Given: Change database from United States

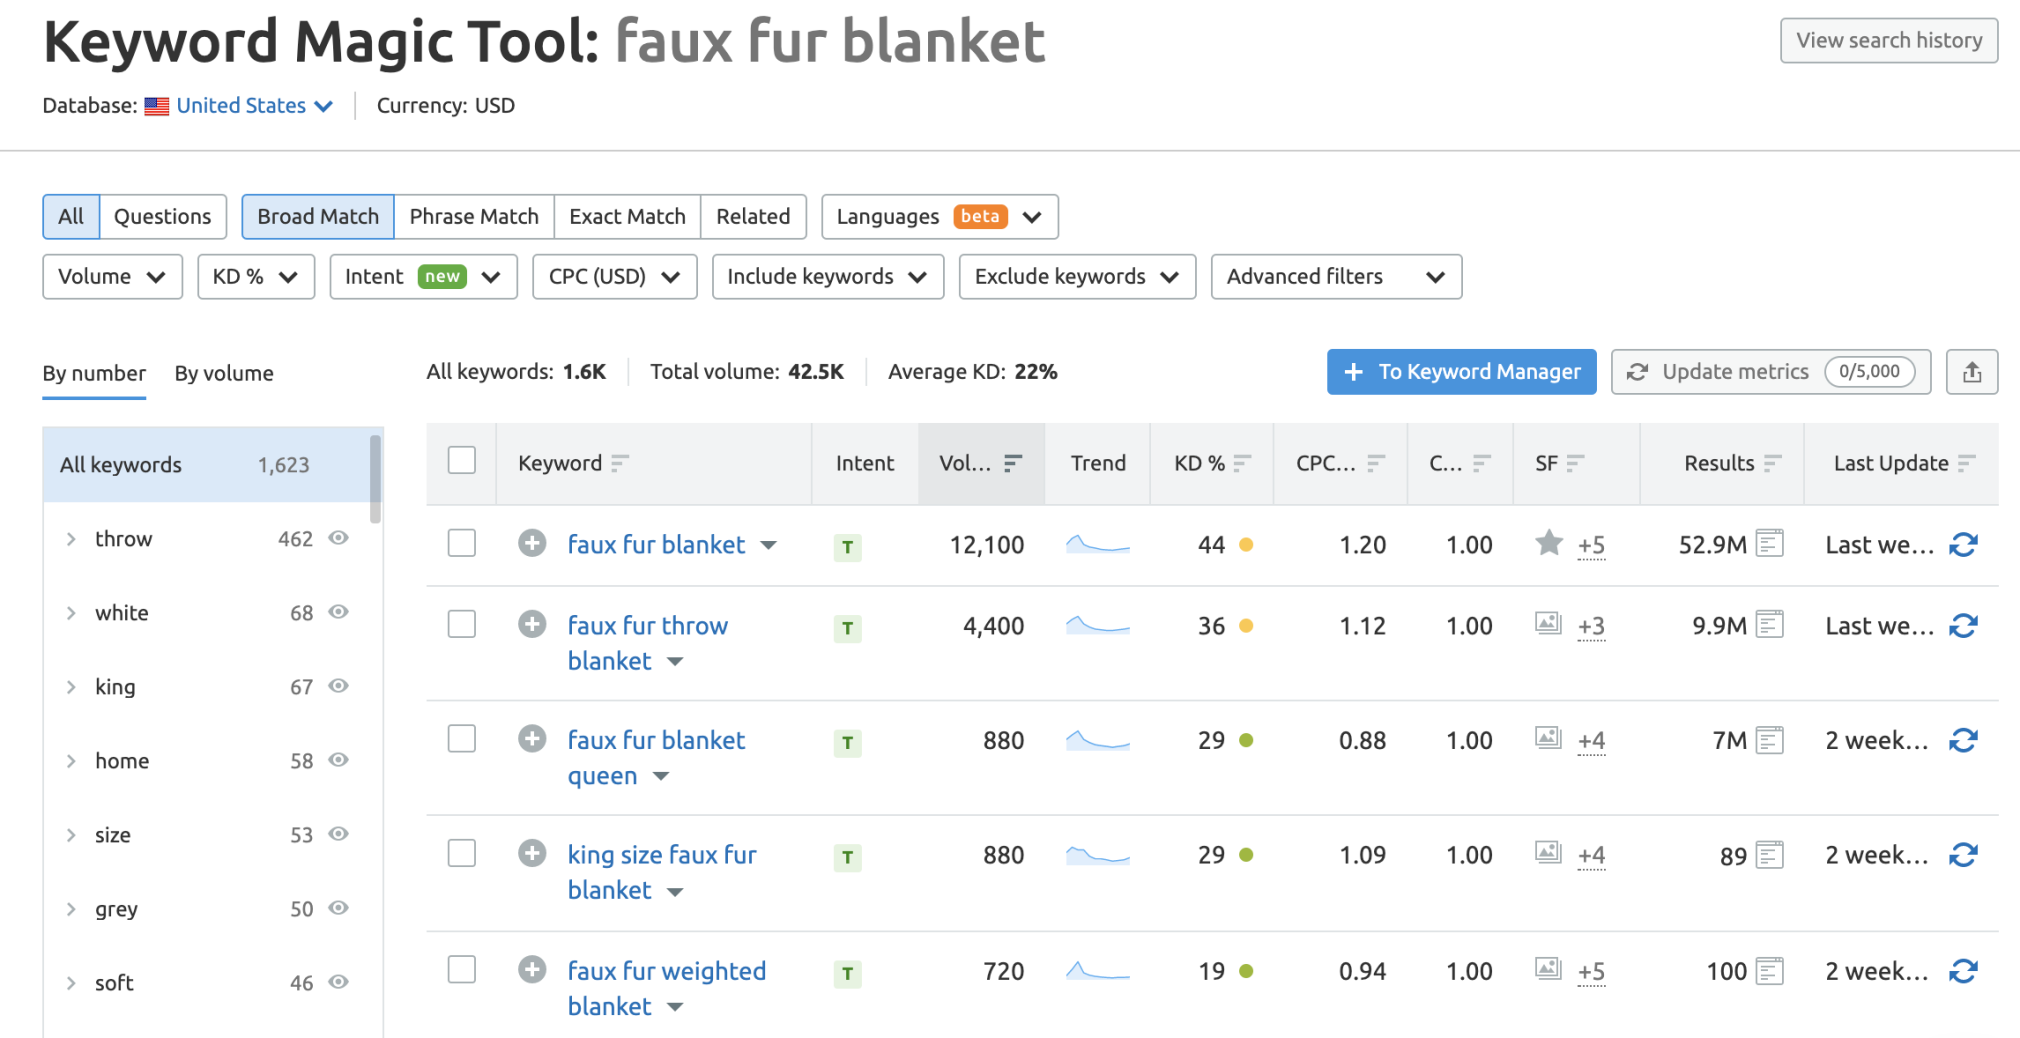Looking at the screenshot, I should [x=254, y=106].
